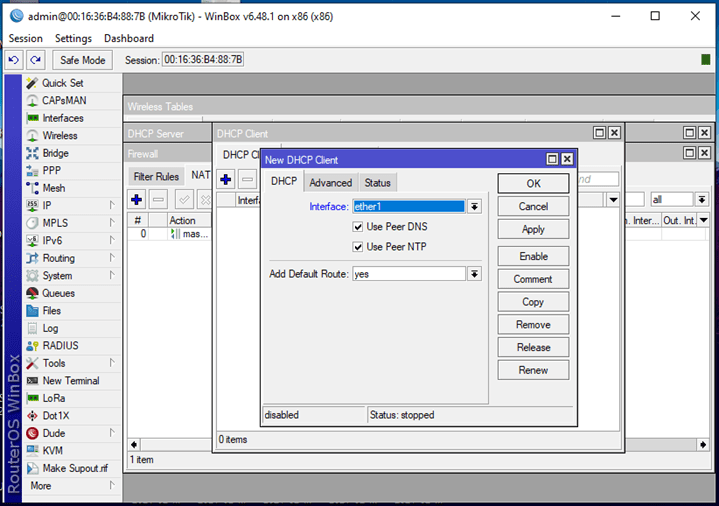719x506 pixels.
Task: Open the Bridge sidebar entry
Action: pyautogui.click(x=55, y=153)
